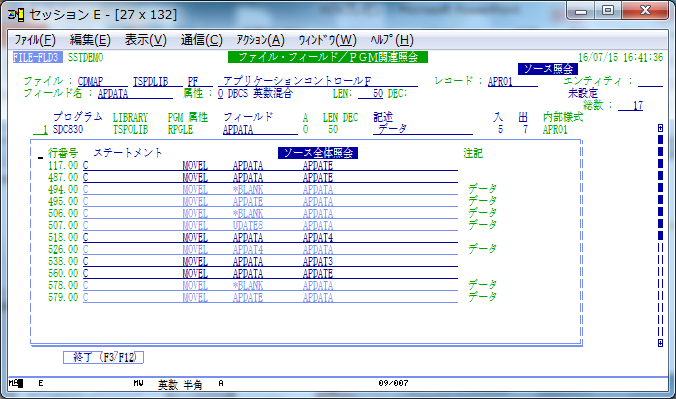Open the ウィンドウ(W) menu
Screen dimensions: 676x399
click(328, 40)
